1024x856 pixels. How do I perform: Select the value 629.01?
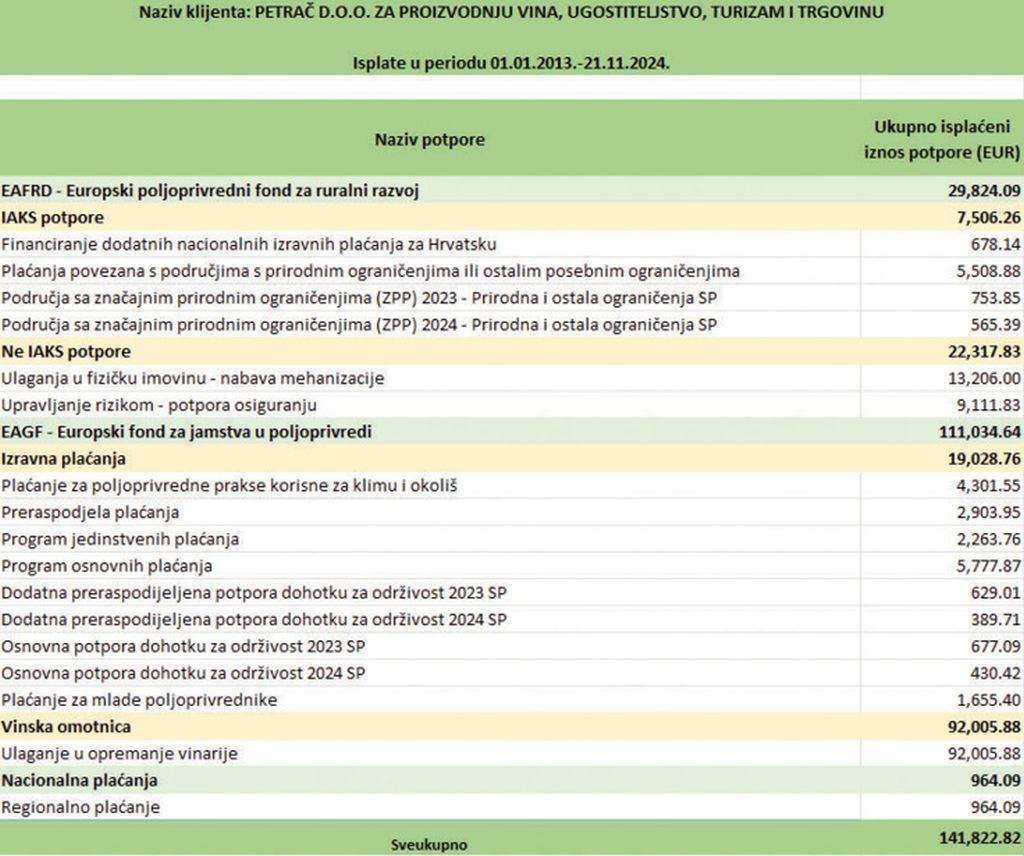pyautogui.click(x=995, y=593)
